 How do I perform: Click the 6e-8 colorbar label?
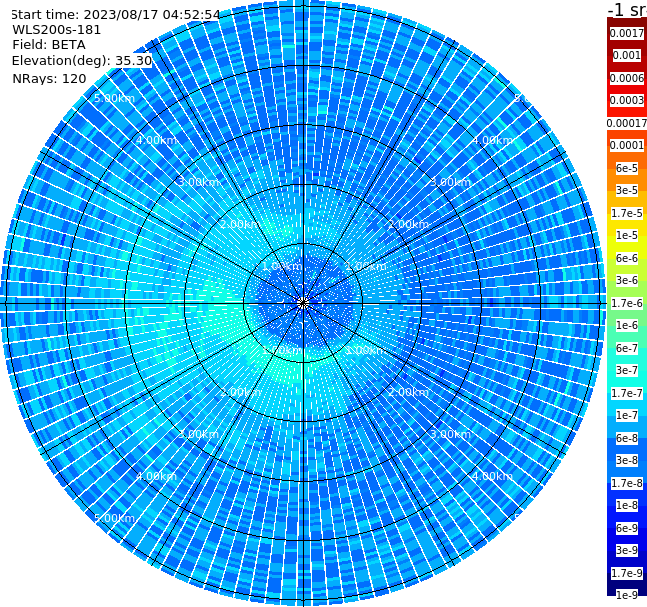[627, 438]
